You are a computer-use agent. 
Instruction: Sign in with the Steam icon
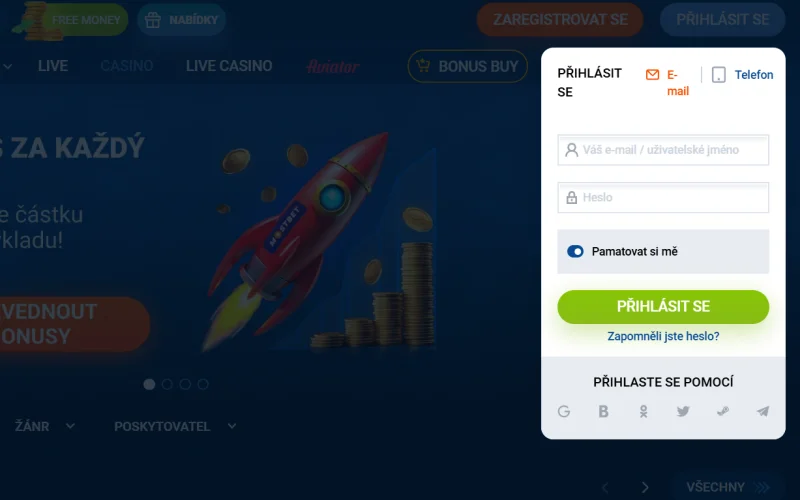click(x=723, y=411)
